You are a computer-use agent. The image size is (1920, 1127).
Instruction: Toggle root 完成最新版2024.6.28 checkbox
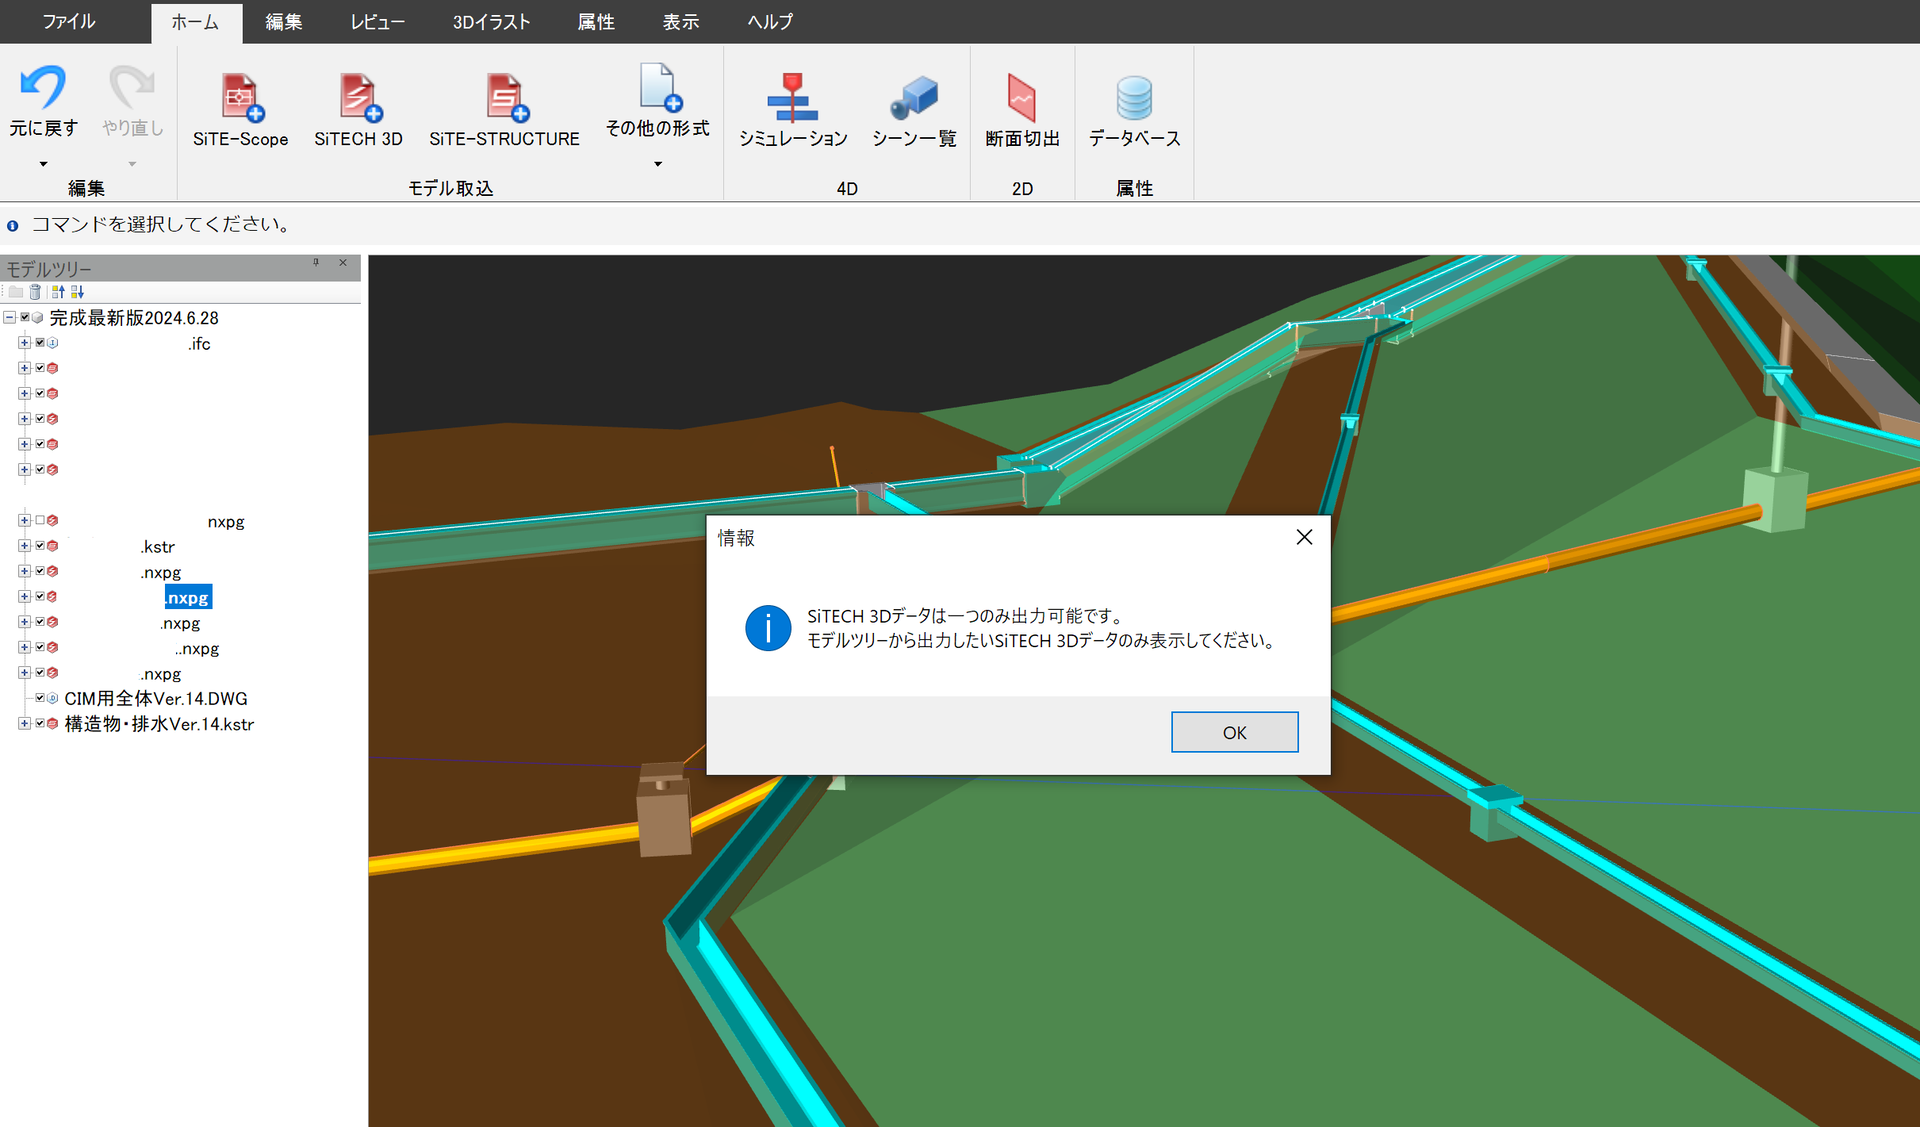pos(25,317)
